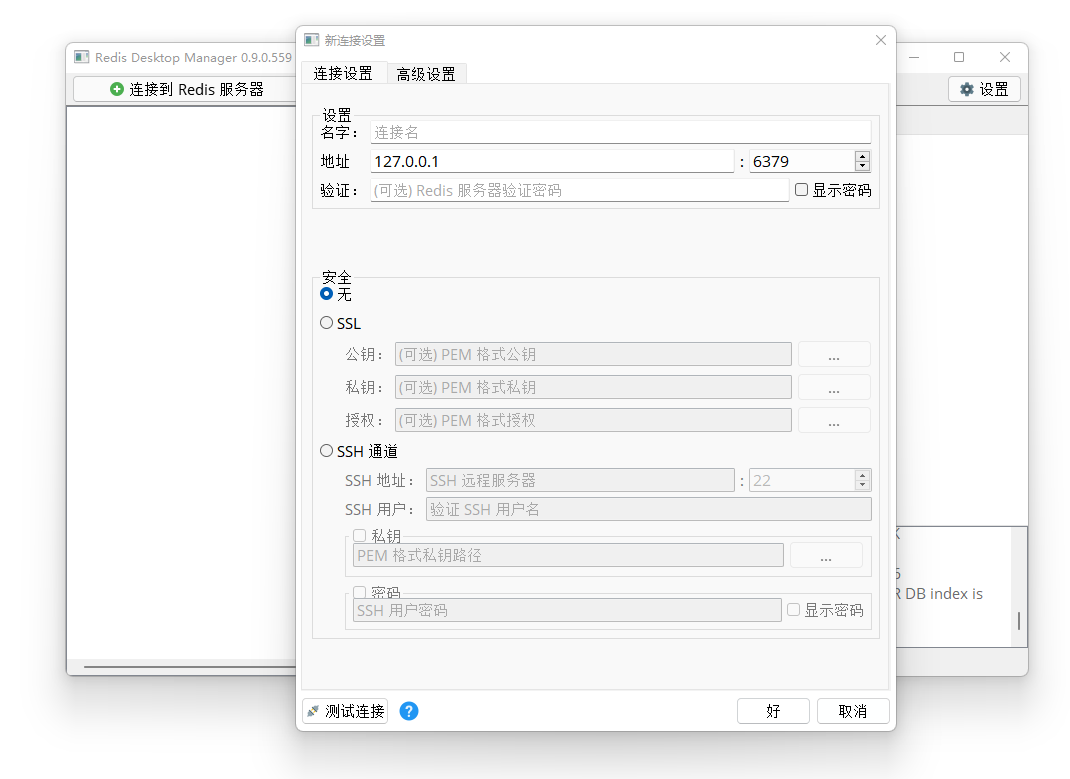Close the 新连接设置 dialog
This screenshot has width=1070, height=779.
(881, 40)
